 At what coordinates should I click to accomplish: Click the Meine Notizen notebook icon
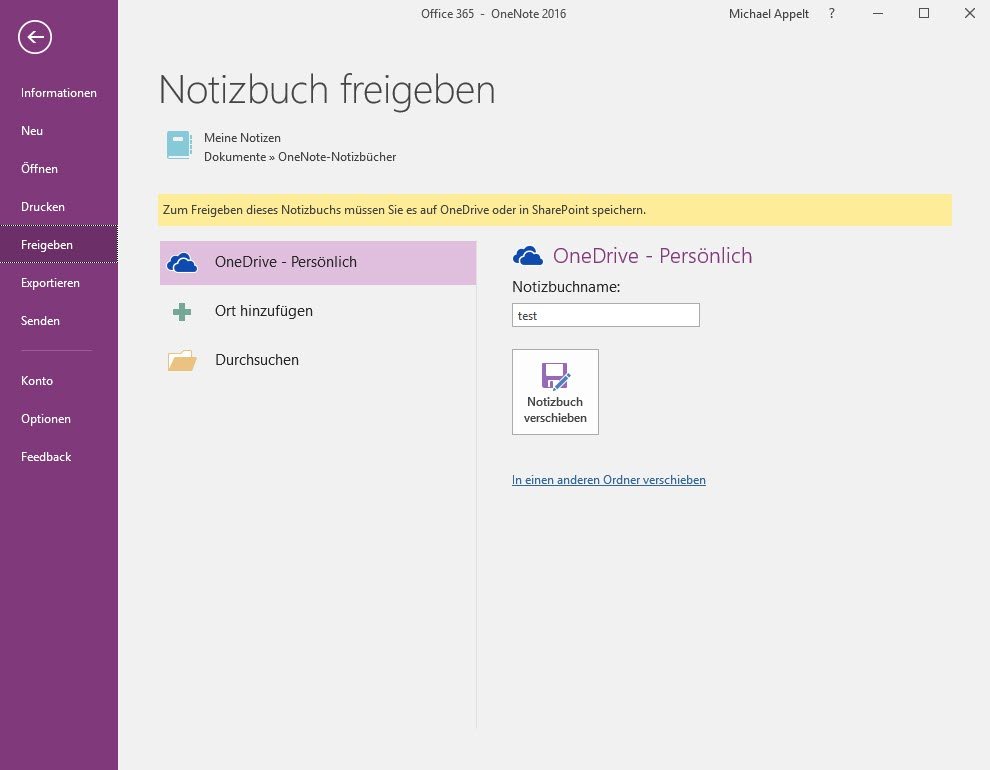coord(179,145)
